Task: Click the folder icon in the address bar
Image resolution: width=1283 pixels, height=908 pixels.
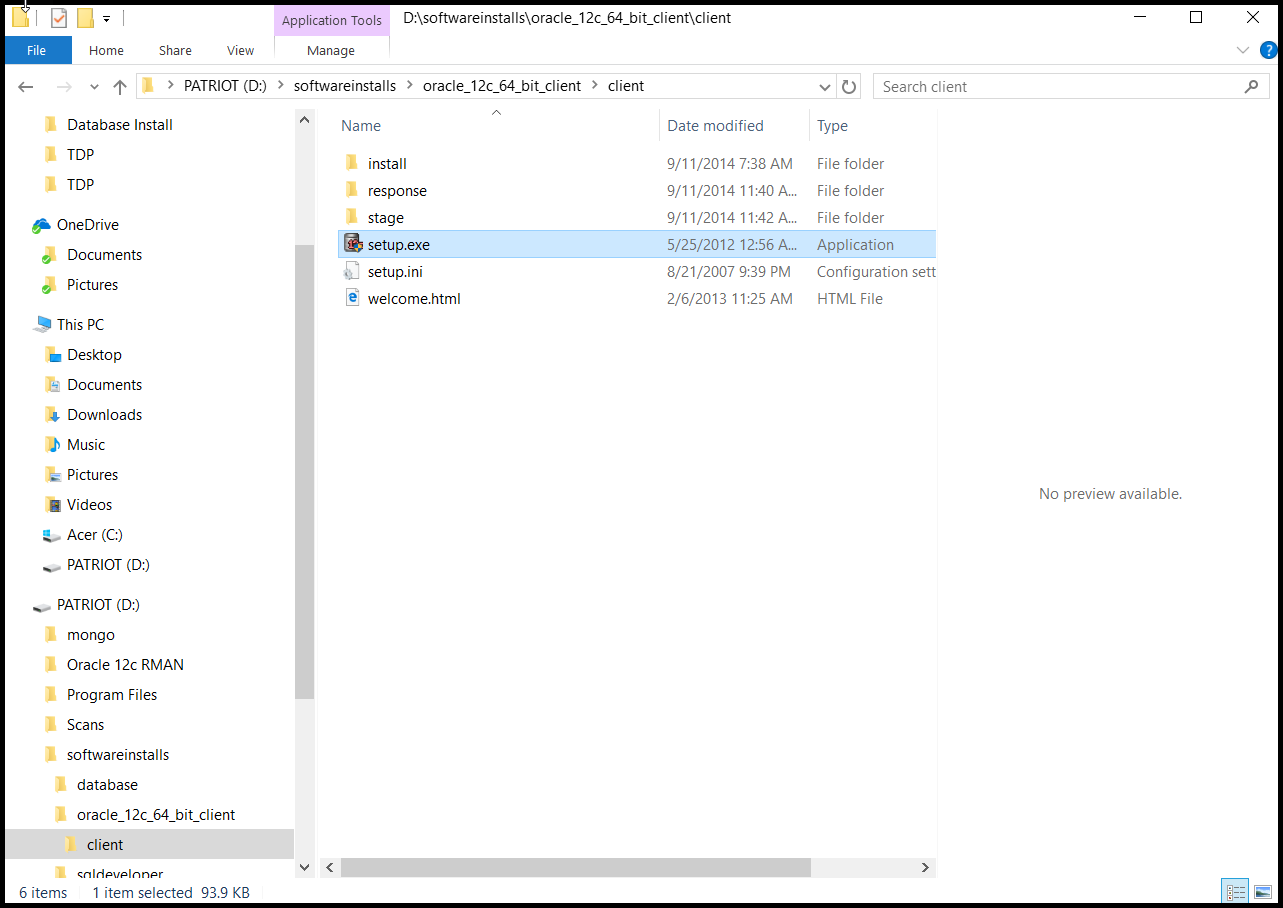Action: (148, 86)
